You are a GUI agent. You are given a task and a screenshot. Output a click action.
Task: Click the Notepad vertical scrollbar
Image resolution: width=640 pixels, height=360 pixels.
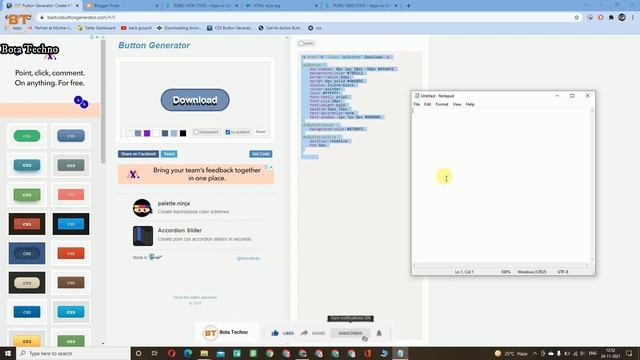pos(592,186)
